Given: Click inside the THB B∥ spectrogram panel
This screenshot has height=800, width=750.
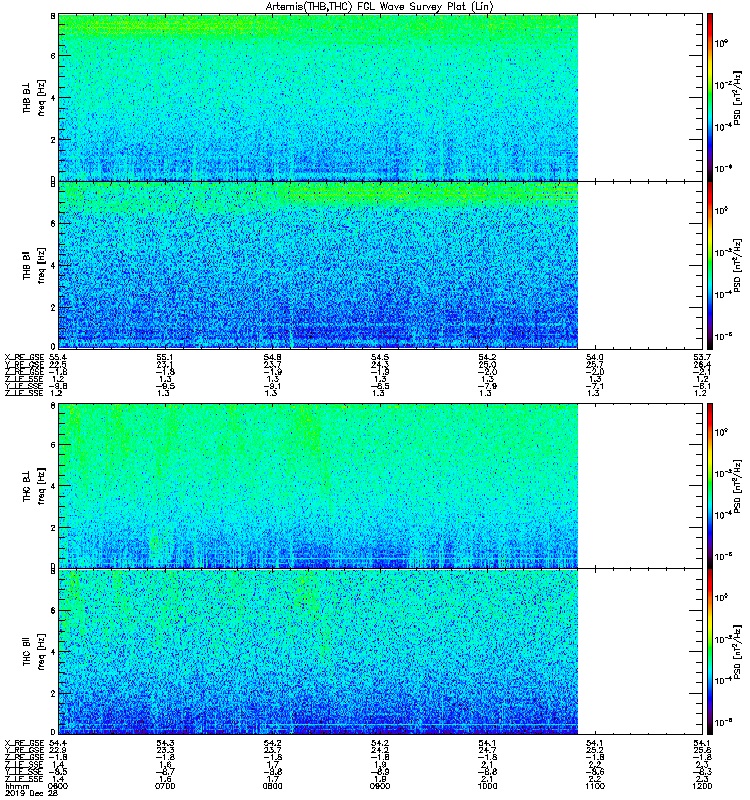Looking at the screenshot, I should point(380,265).
